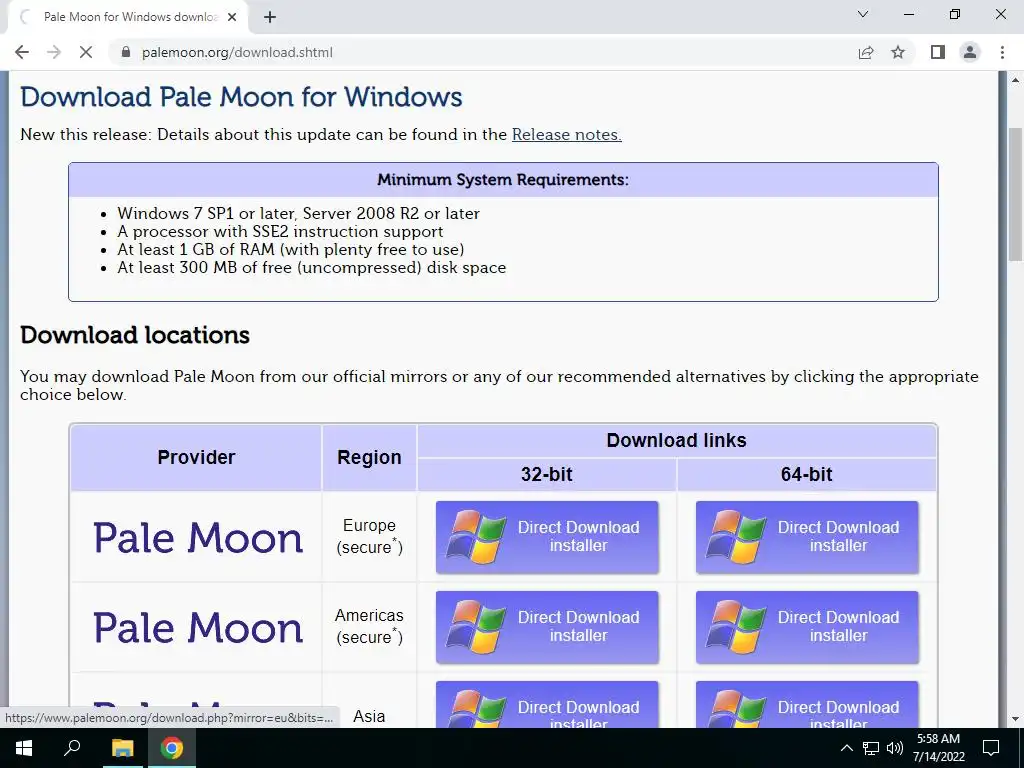Download Europe 64-bit installer

(x=807, y=537)
